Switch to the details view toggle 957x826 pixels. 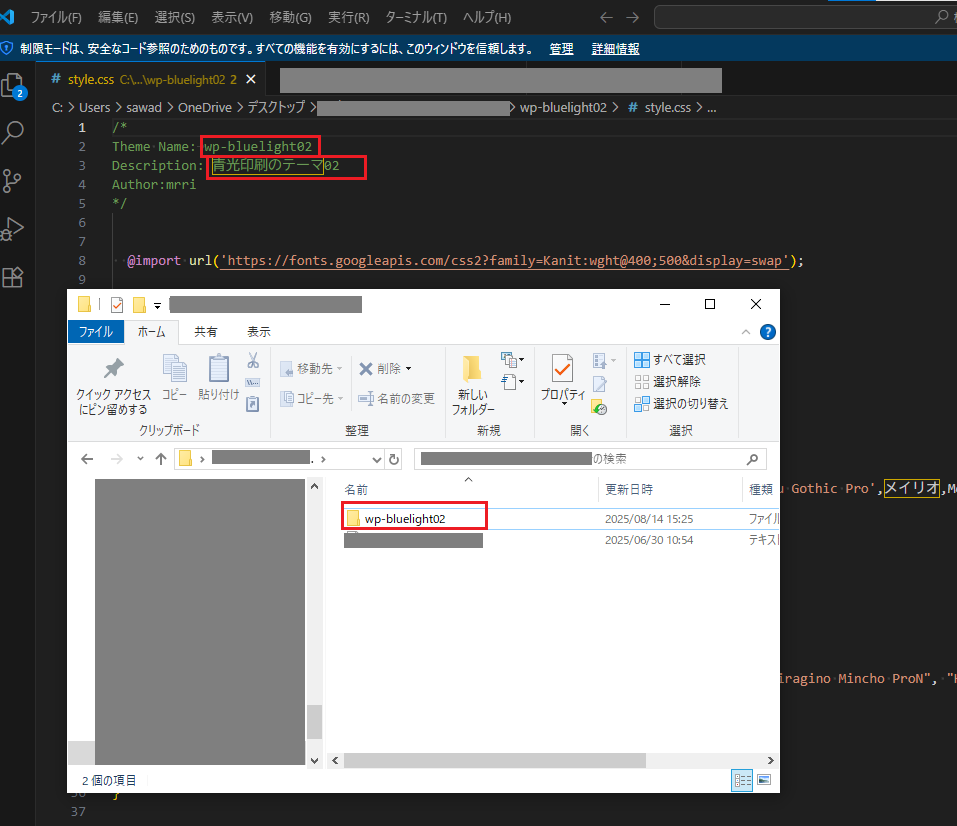pyautogui.click(x=743, y=779)
